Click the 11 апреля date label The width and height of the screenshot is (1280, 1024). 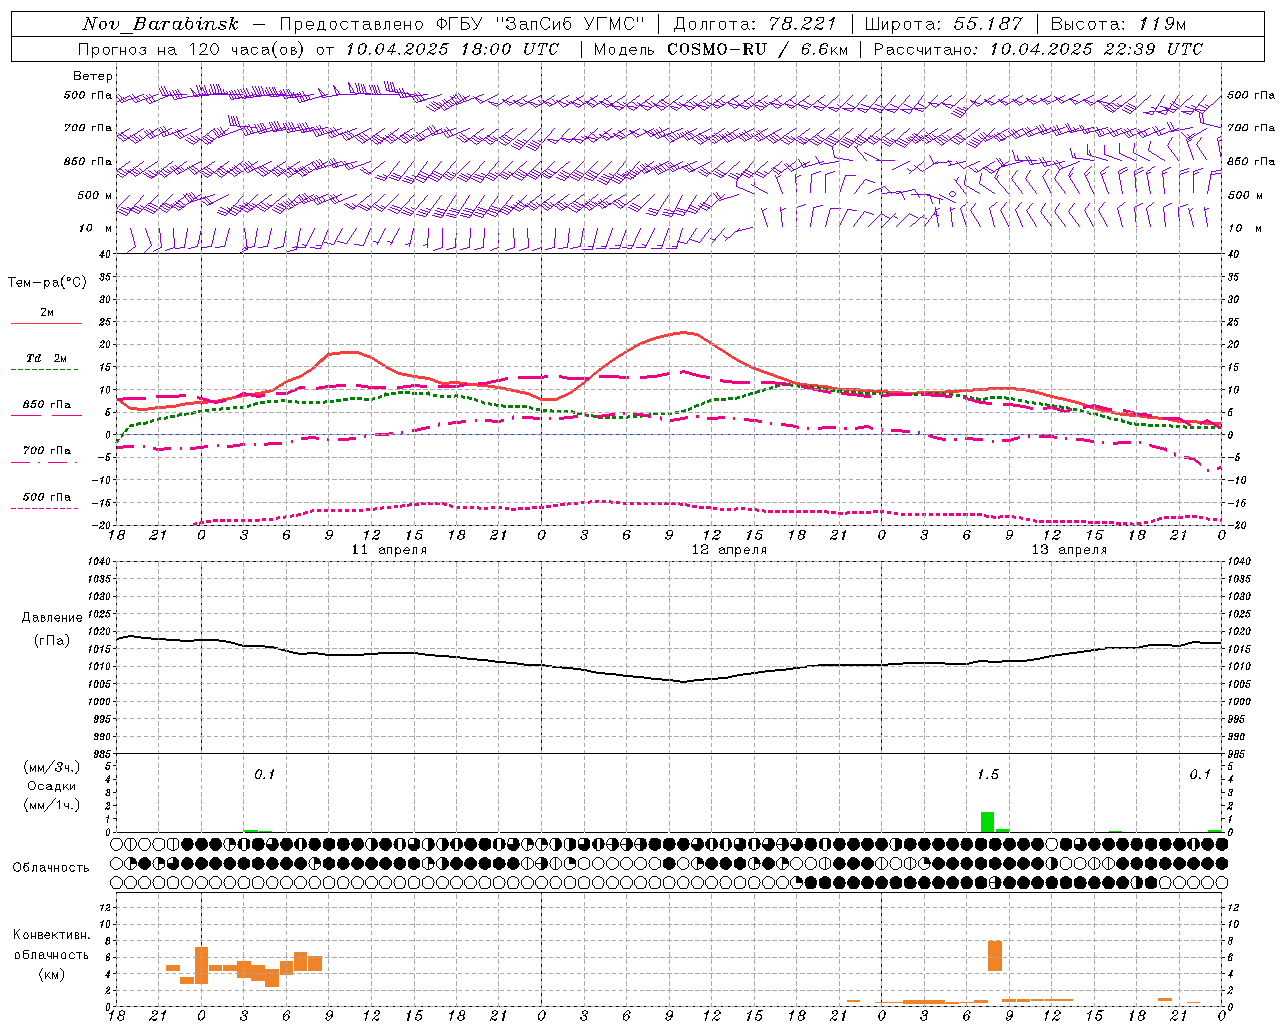(x=389, y=550)
